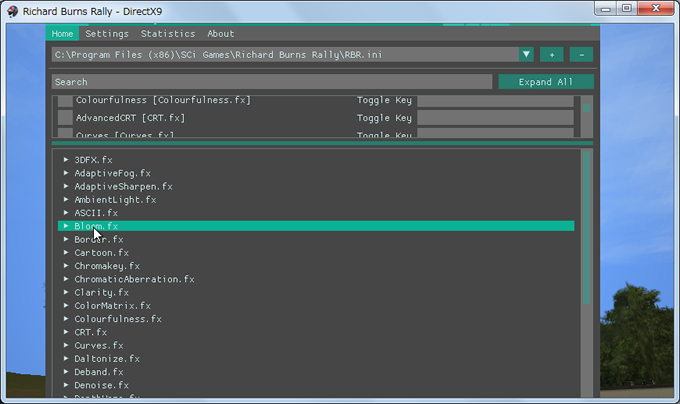Select the AdvancedCRT [CRT.fx] label

tap(131, 118)
